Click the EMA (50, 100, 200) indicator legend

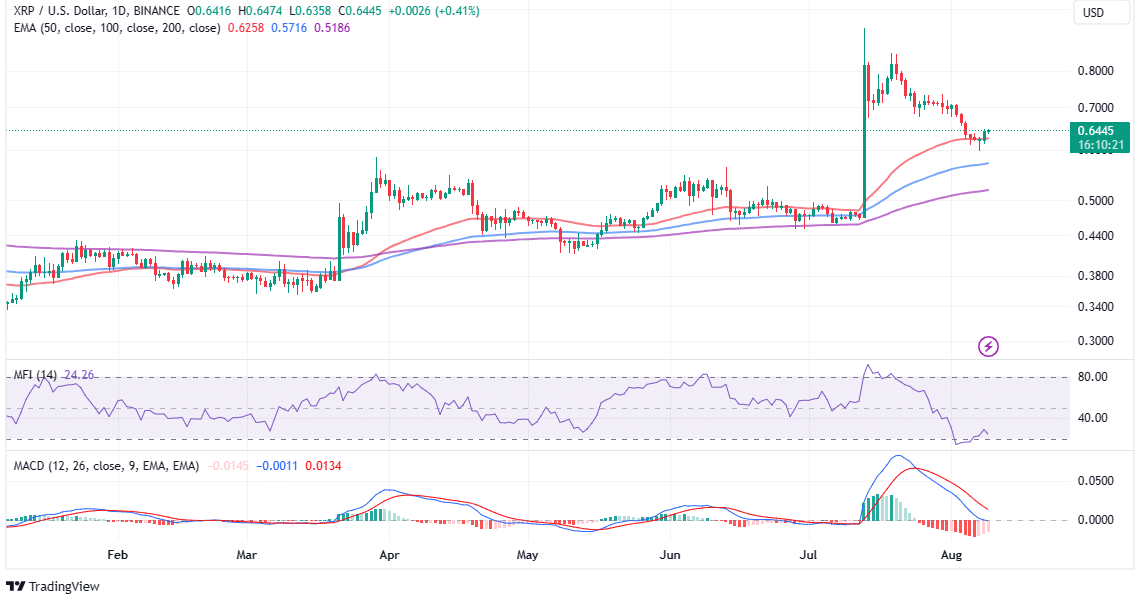click(x=117, y=28)
